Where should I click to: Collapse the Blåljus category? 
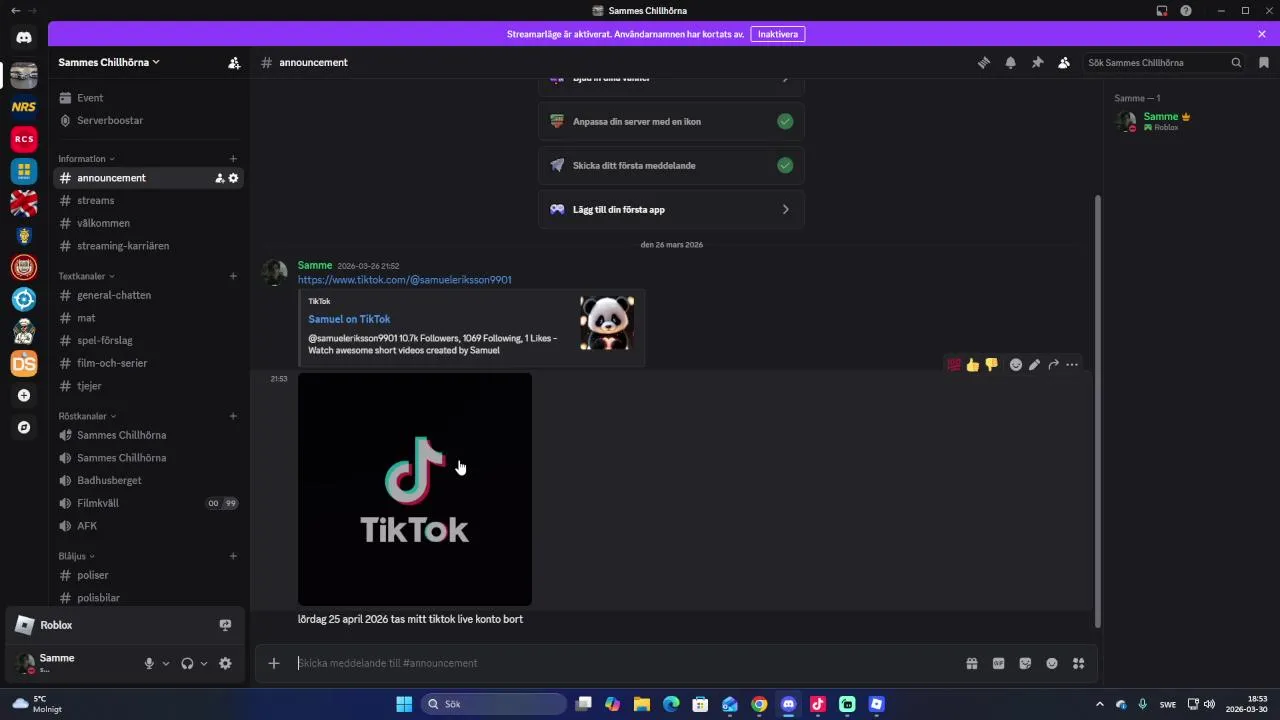(76, 556)
